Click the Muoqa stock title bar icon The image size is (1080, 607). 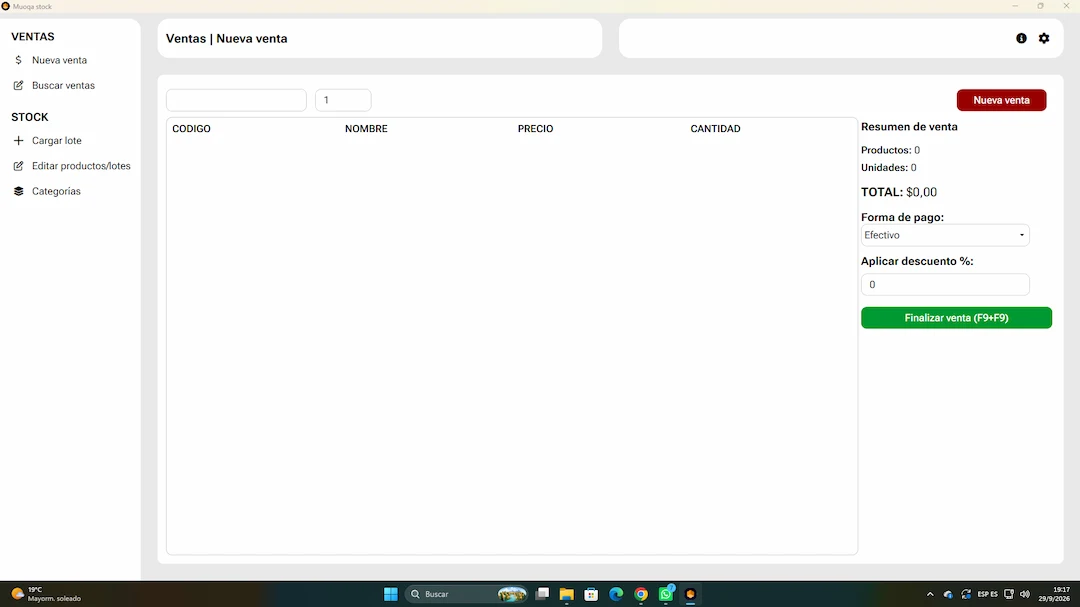pyautogui.click(x=6, y=6)
